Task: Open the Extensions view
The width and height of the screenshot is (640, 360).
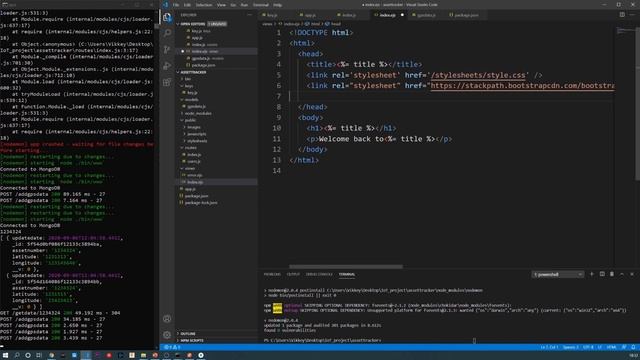Action: click(167, 82)
